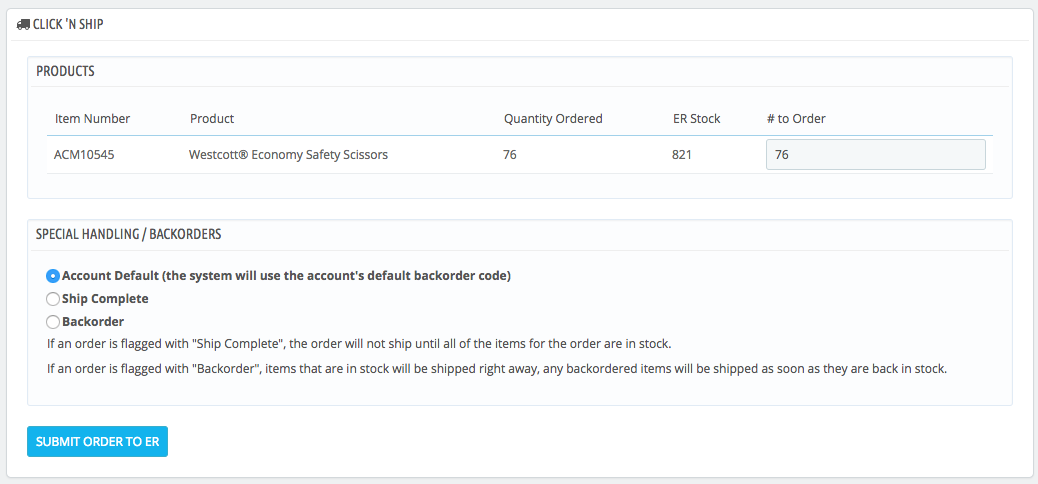Click the Products panel heading
1038x484 pixels.
[x=65, y=72]
